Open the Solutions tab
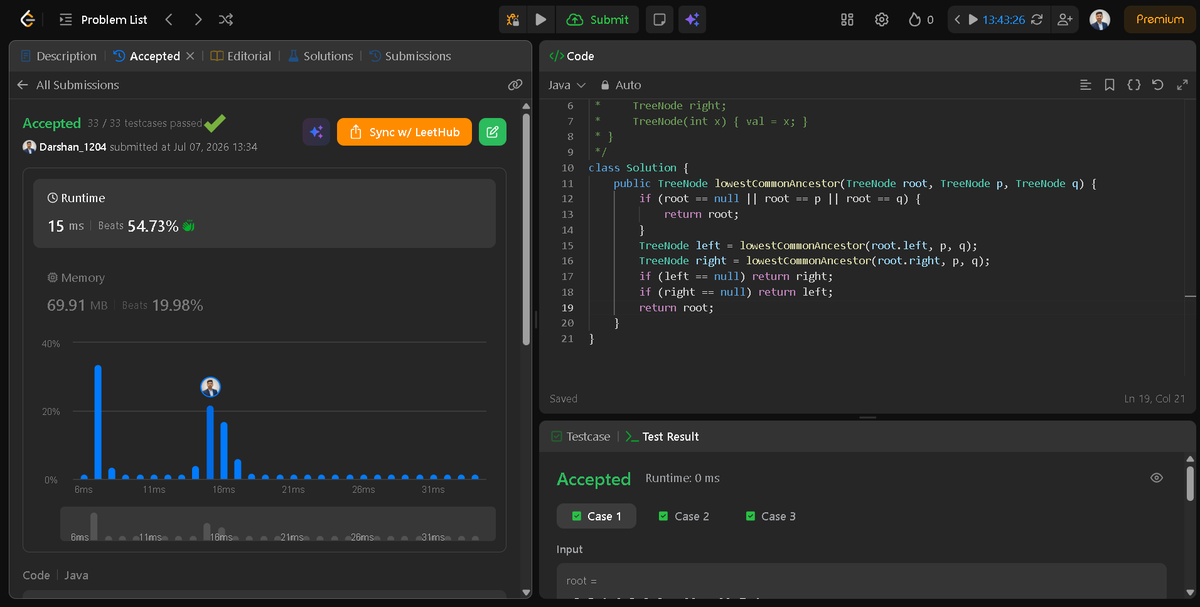 click(320, 56)
